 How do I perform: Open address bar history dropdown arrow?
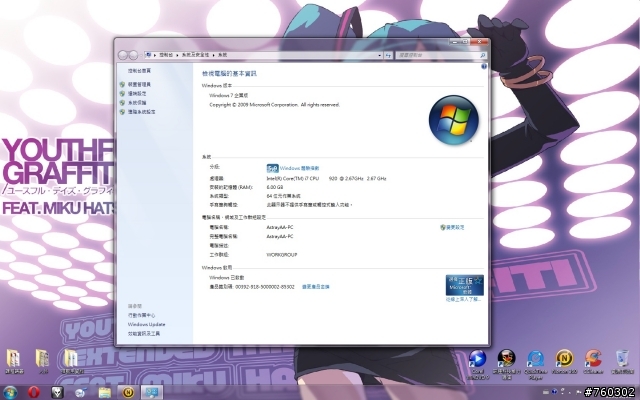380,55
